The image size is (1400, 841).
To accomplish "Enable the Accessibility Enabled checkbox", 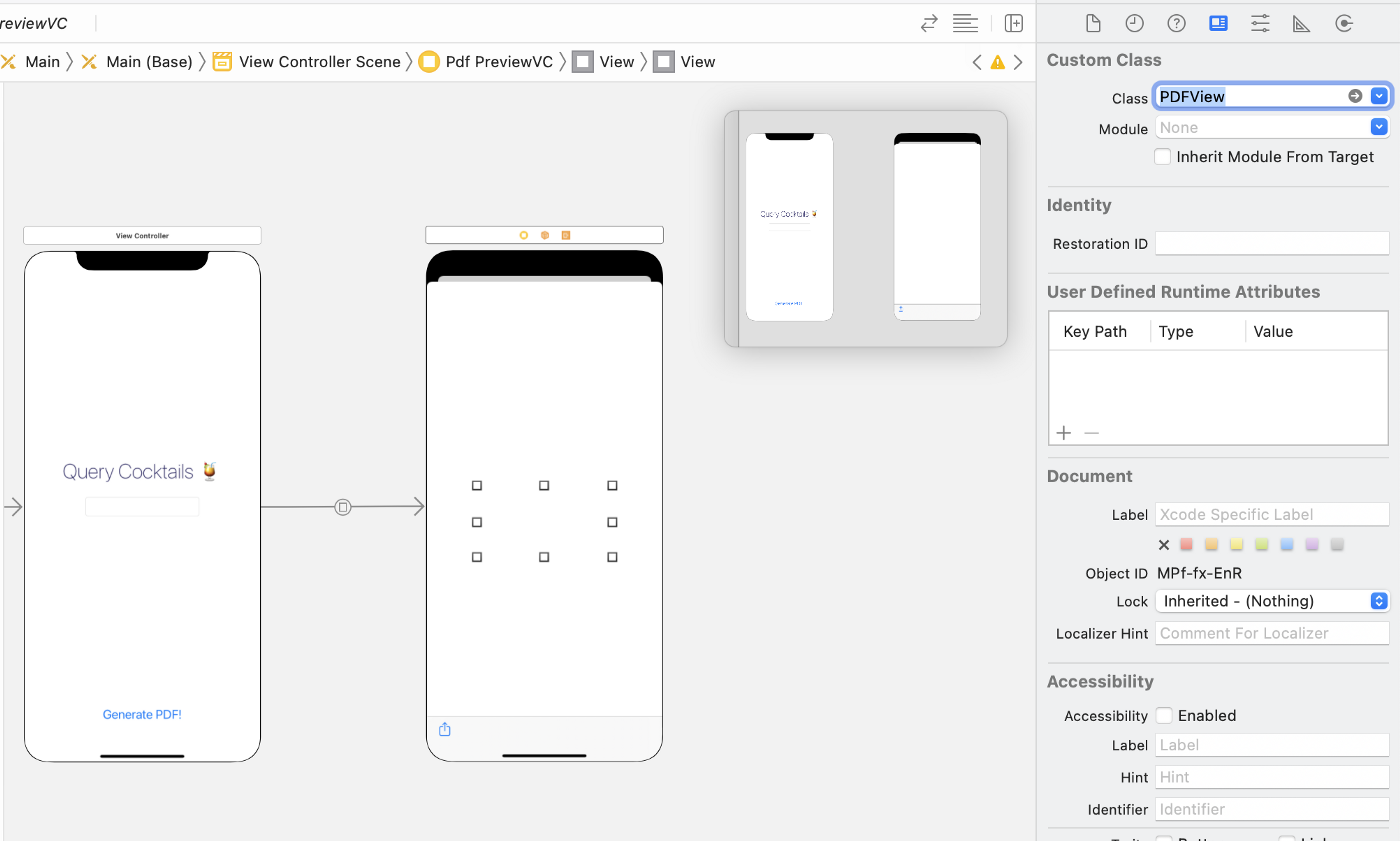I will pyautogui.click(x=1164, y=715).
